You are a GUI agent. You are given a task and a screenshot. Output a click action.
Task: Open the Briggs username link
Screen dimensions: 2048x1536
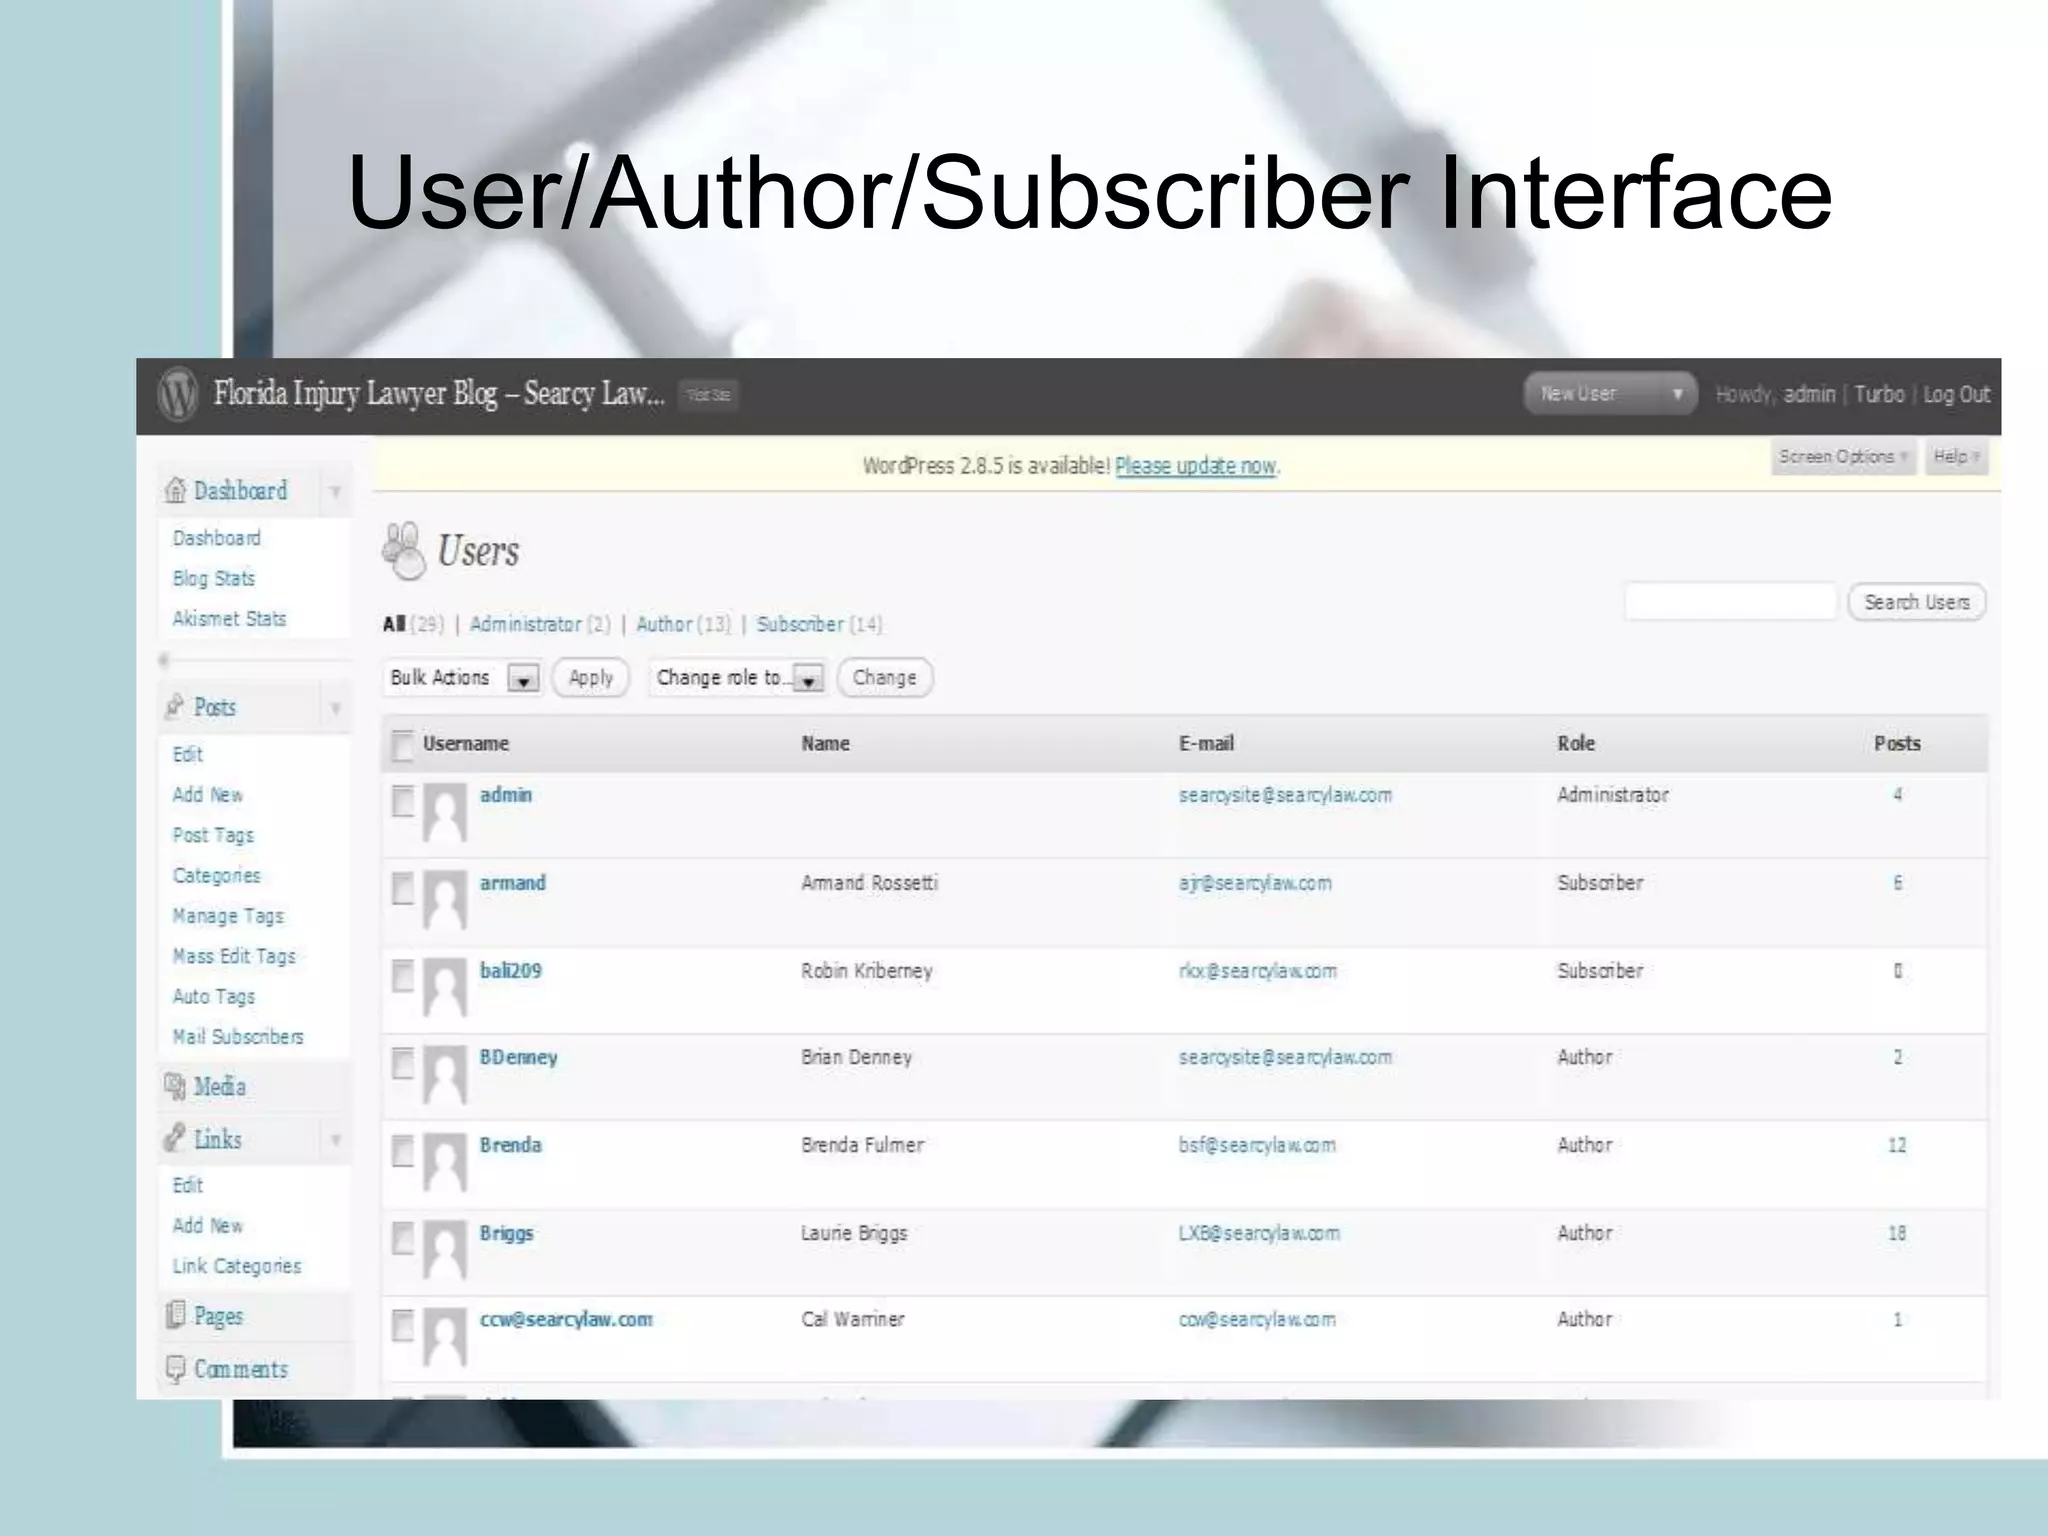507,1233
